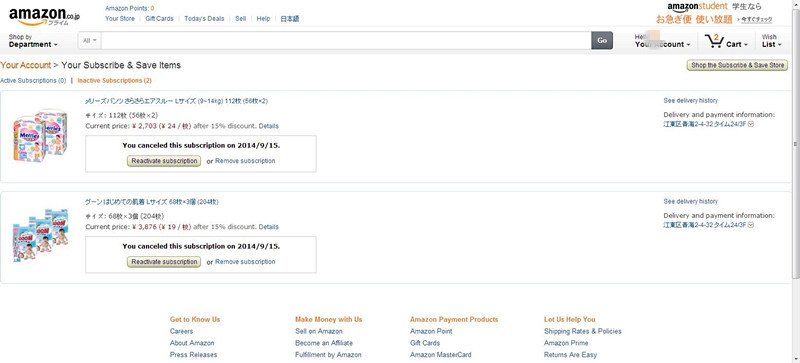Open Merries diaper product thumbnail
This screenshot has height=363, width=800.
[41, 135]
